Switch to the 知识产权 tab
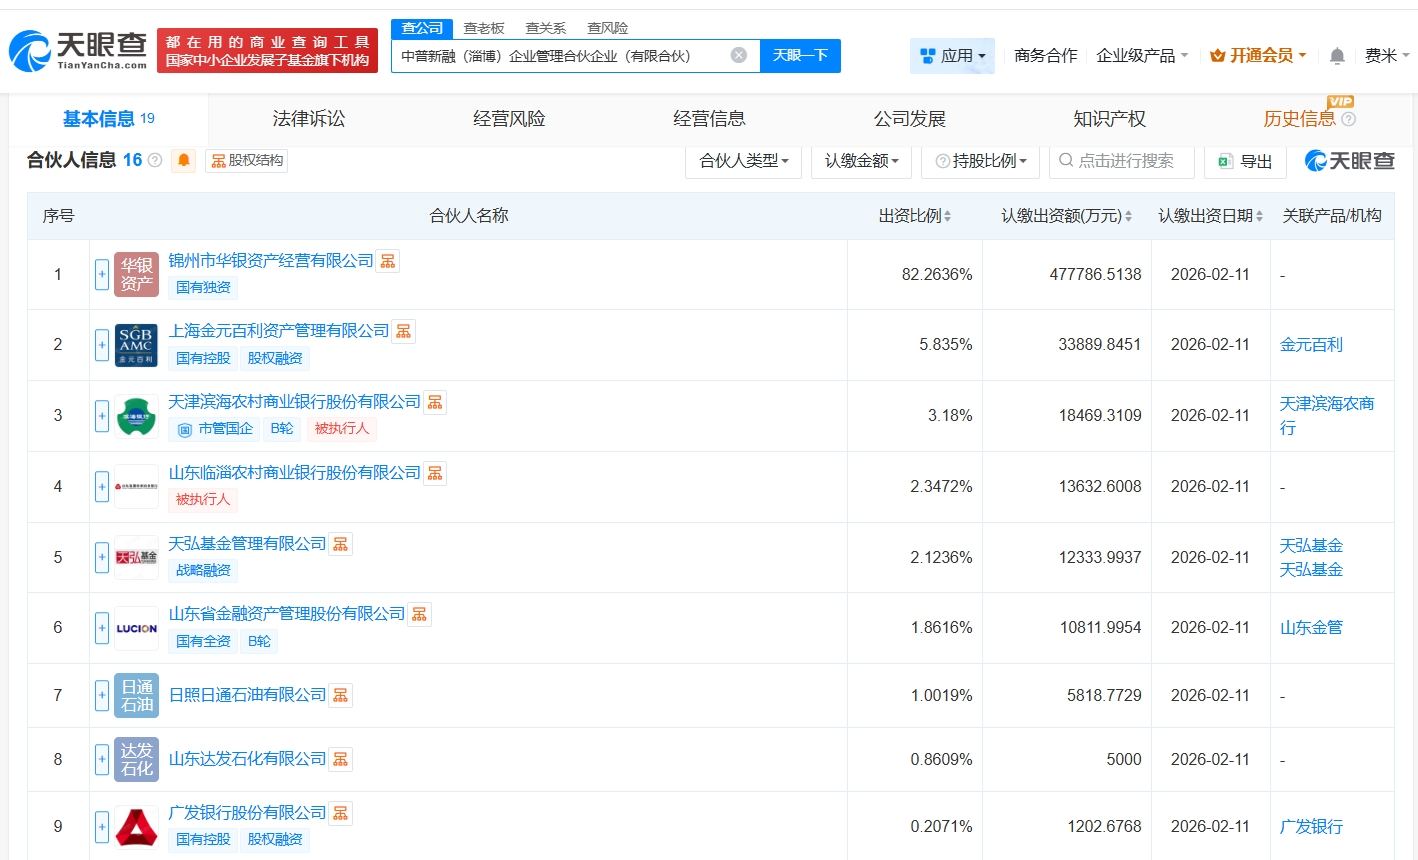The width and height of the screenshot is (1418, 860). coord(1109,119)
